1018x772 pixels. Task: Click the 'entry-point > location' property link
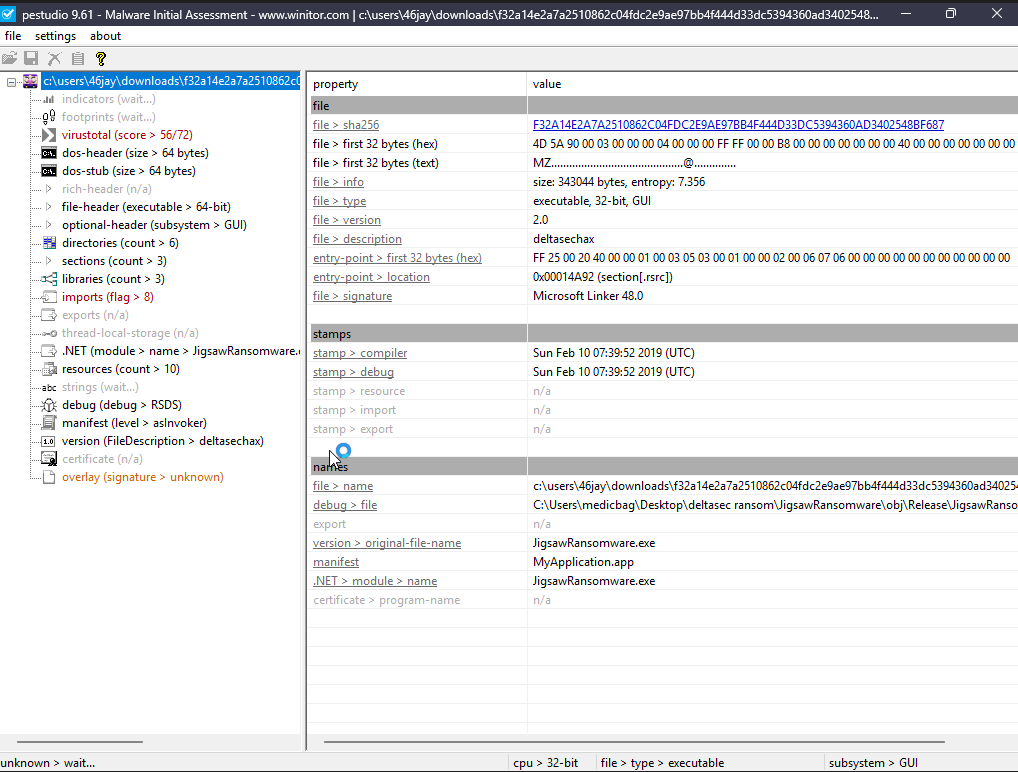pyautogui.click(x=371, y=277)
